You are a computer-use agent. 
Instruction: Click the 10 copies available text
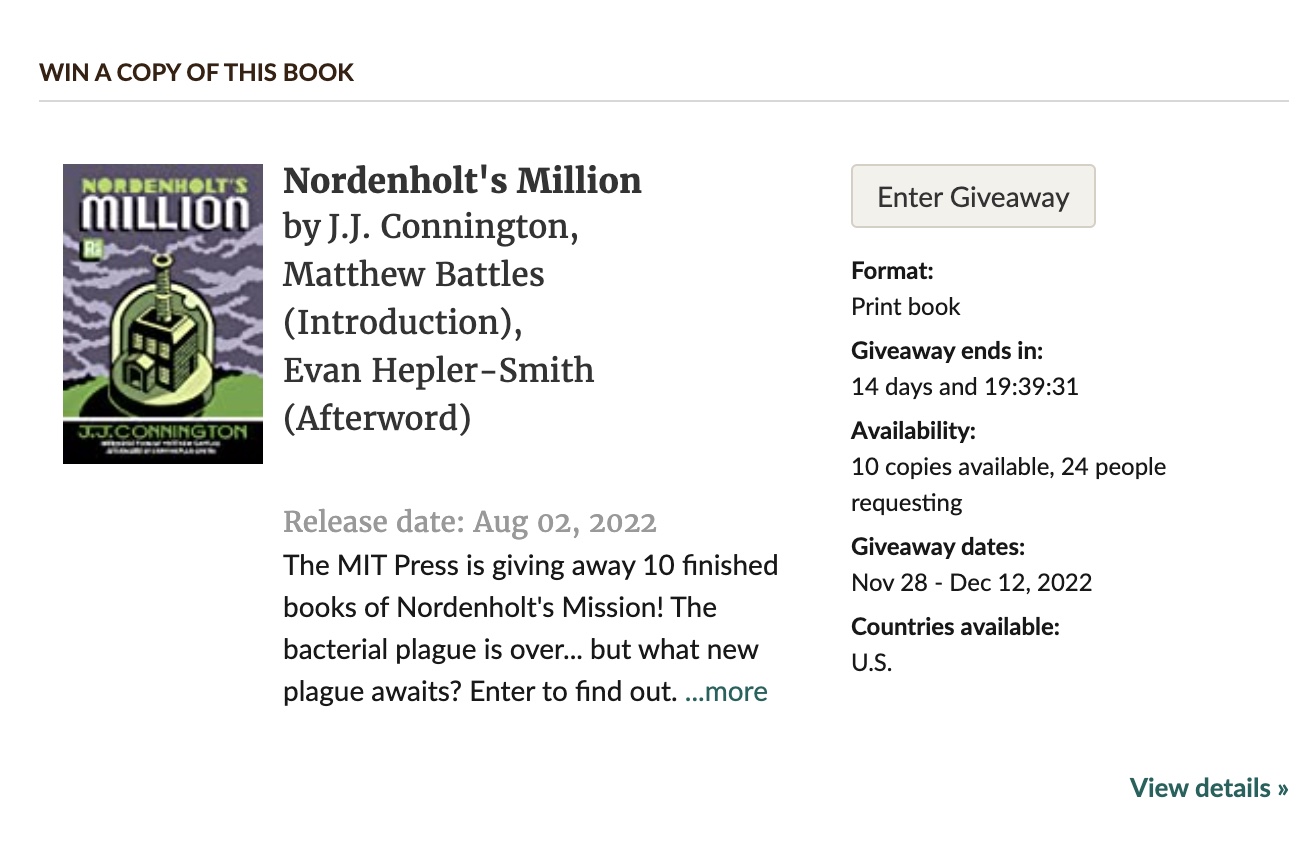pyautogui.click(x=1008, y=467)
